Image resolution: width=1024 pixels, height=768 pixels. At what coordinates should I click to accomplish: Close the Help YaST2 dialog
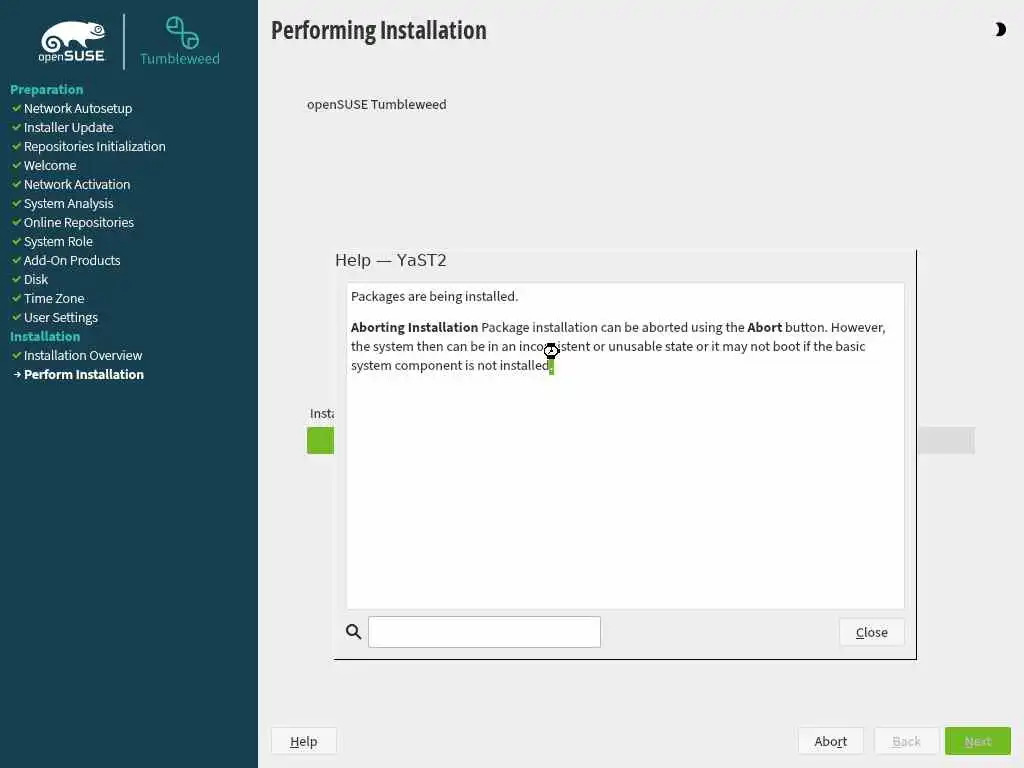click(871, 632)
